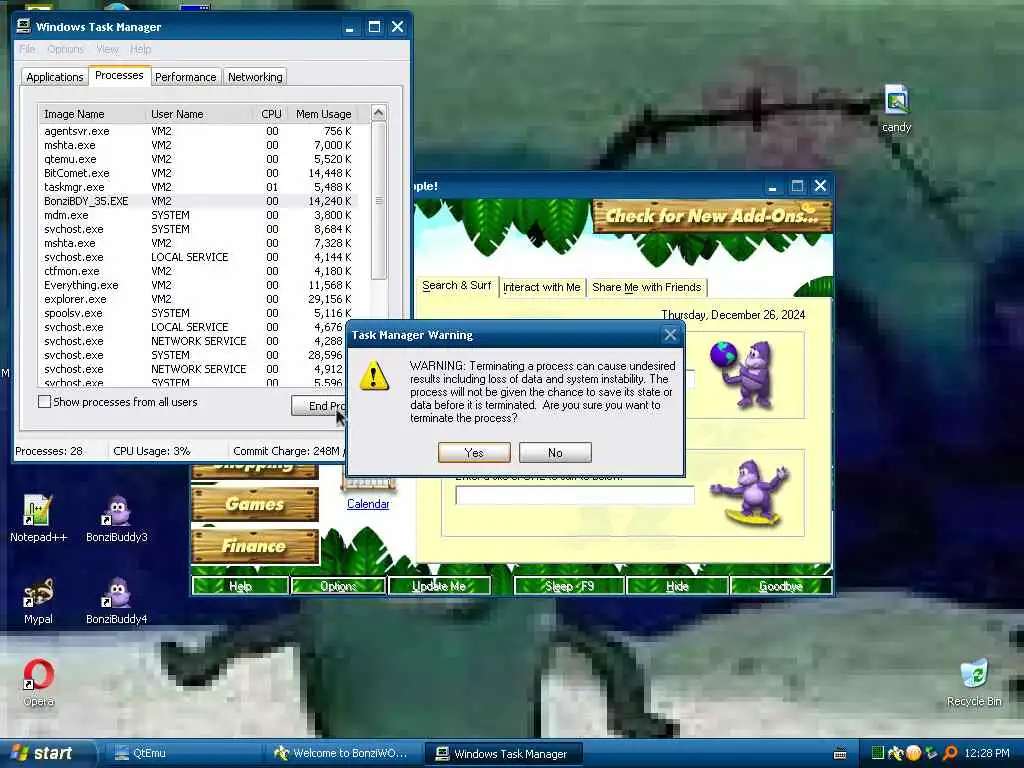Click Bonzi Options button
Image resolution: width=1024 pixels, height=768 pixels.
[x=338, y=586]
